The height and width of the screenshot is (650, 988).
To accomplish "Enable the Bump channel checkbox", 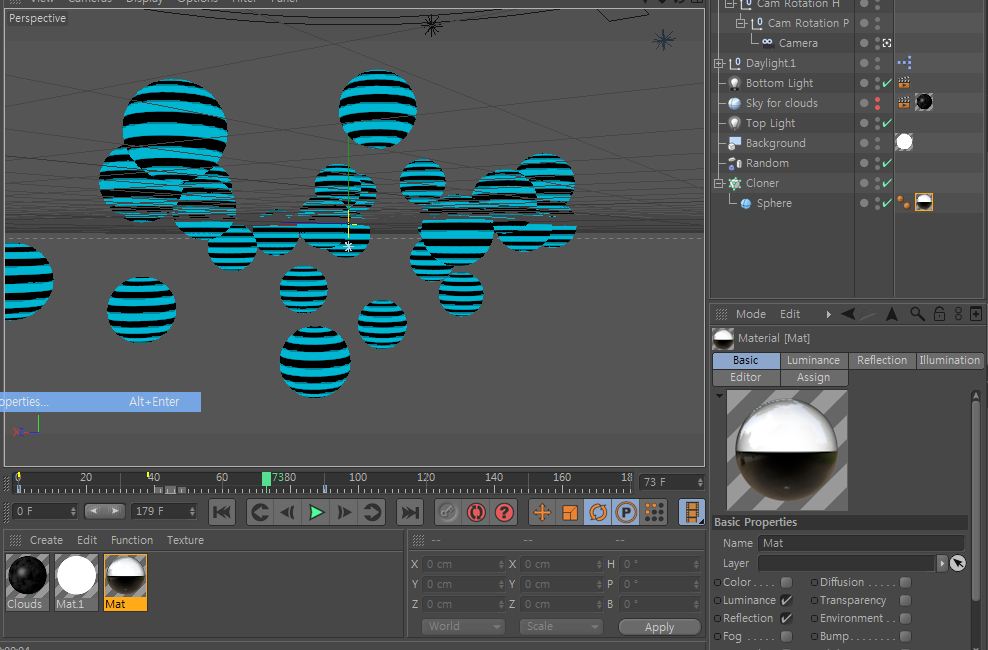I will point(905,636).
